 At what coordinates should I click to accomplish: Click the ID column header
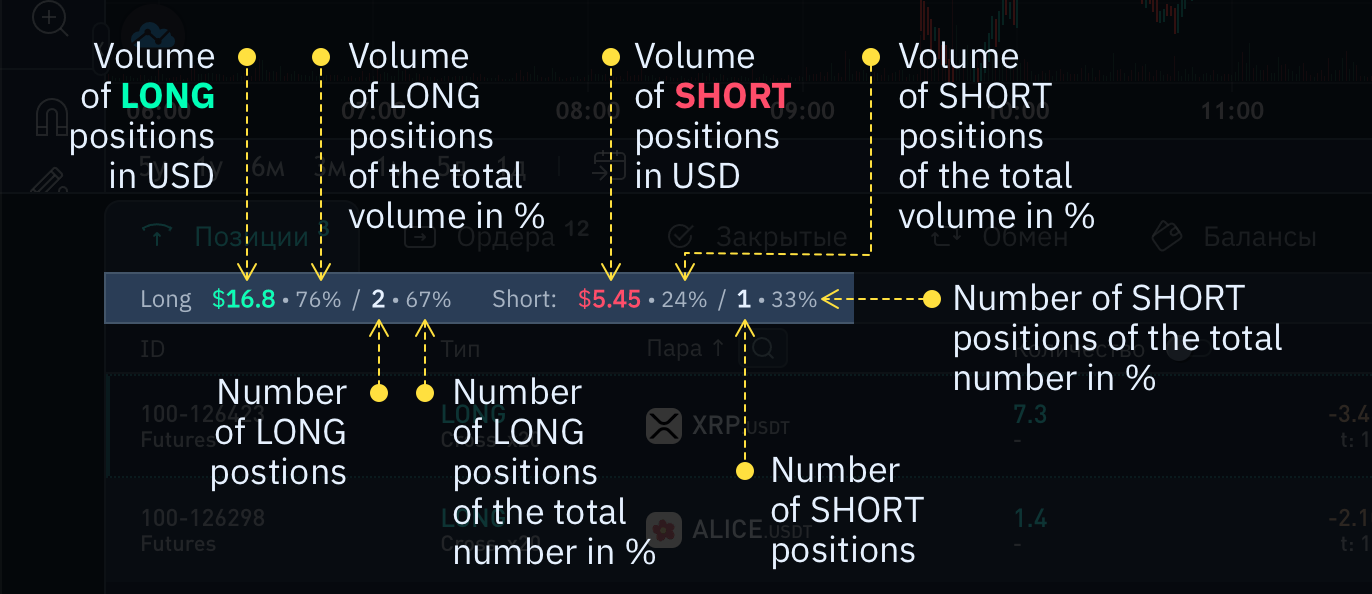click(x=152, y=349)
